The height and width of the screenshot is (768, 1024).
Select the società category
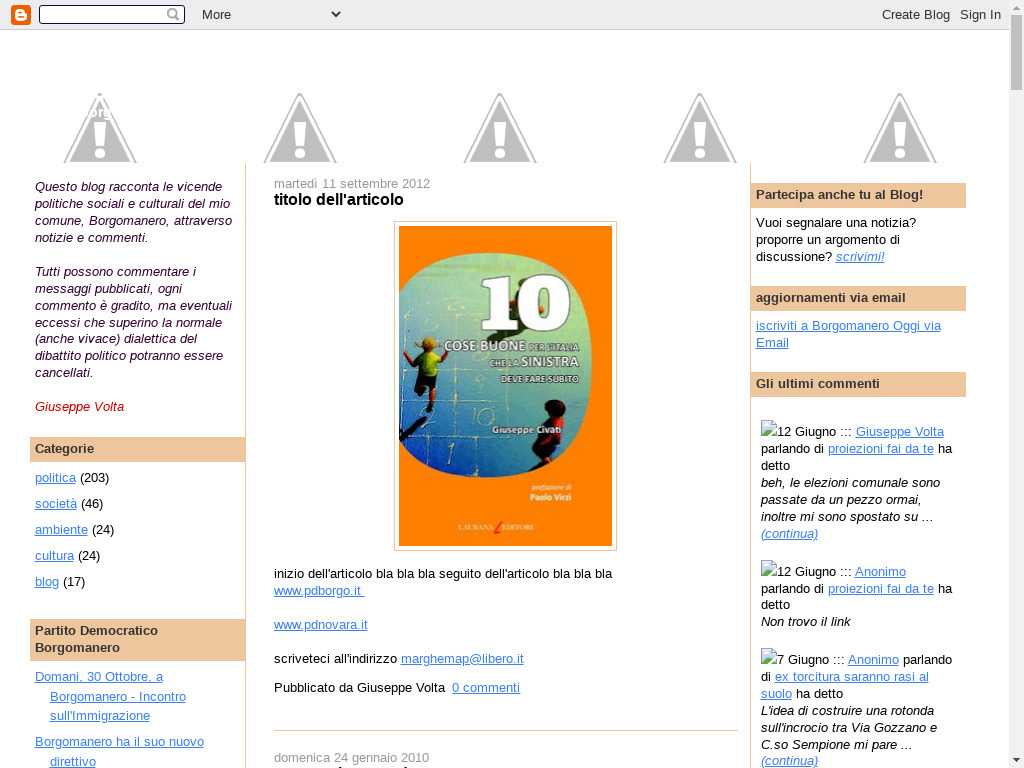click(x=55, y=504)
